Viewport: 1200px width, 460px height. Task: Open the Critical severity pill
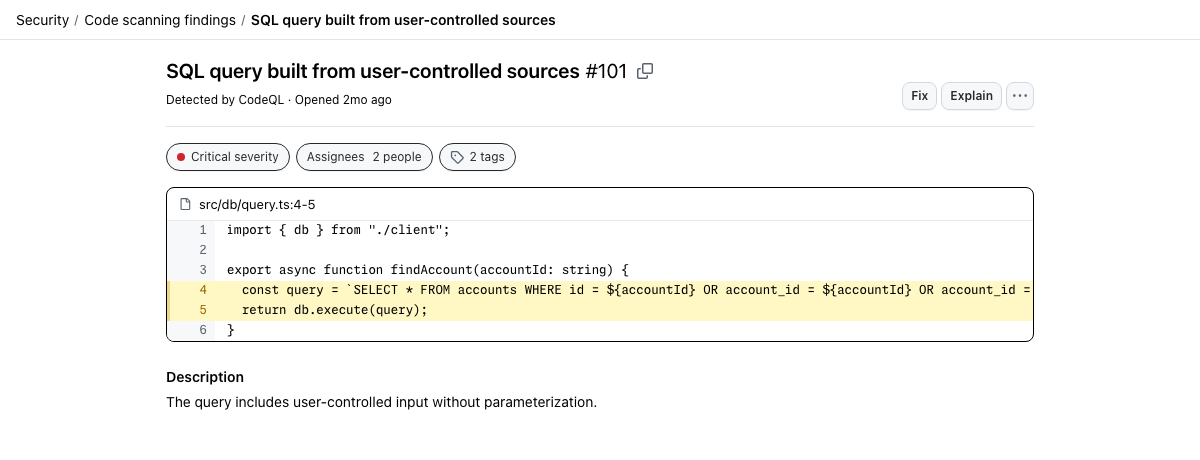coord(228,157)
